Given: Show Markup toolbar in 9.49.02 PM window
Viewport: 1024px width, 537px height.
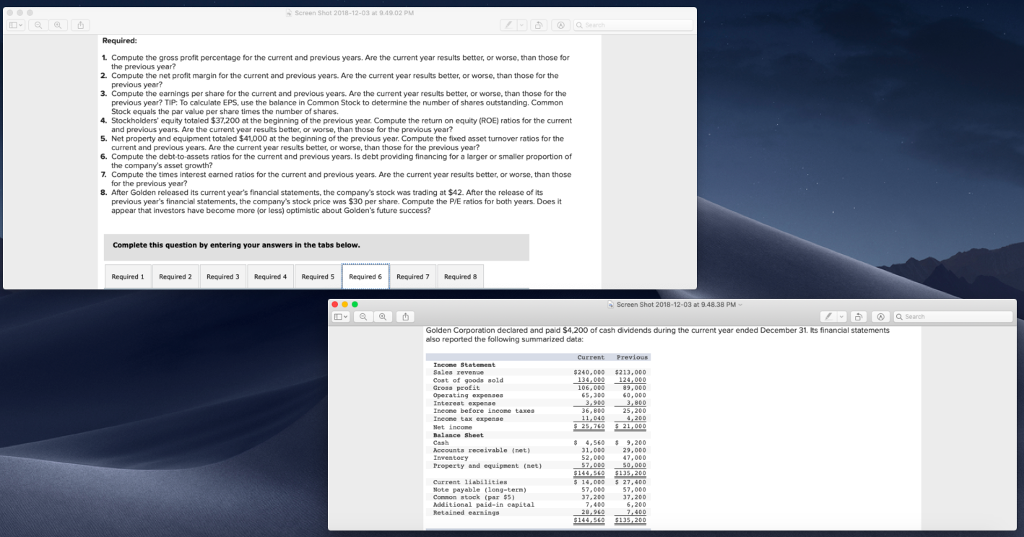Looking at the screenshot, I should pyautogui.click(x=560, y=25).
